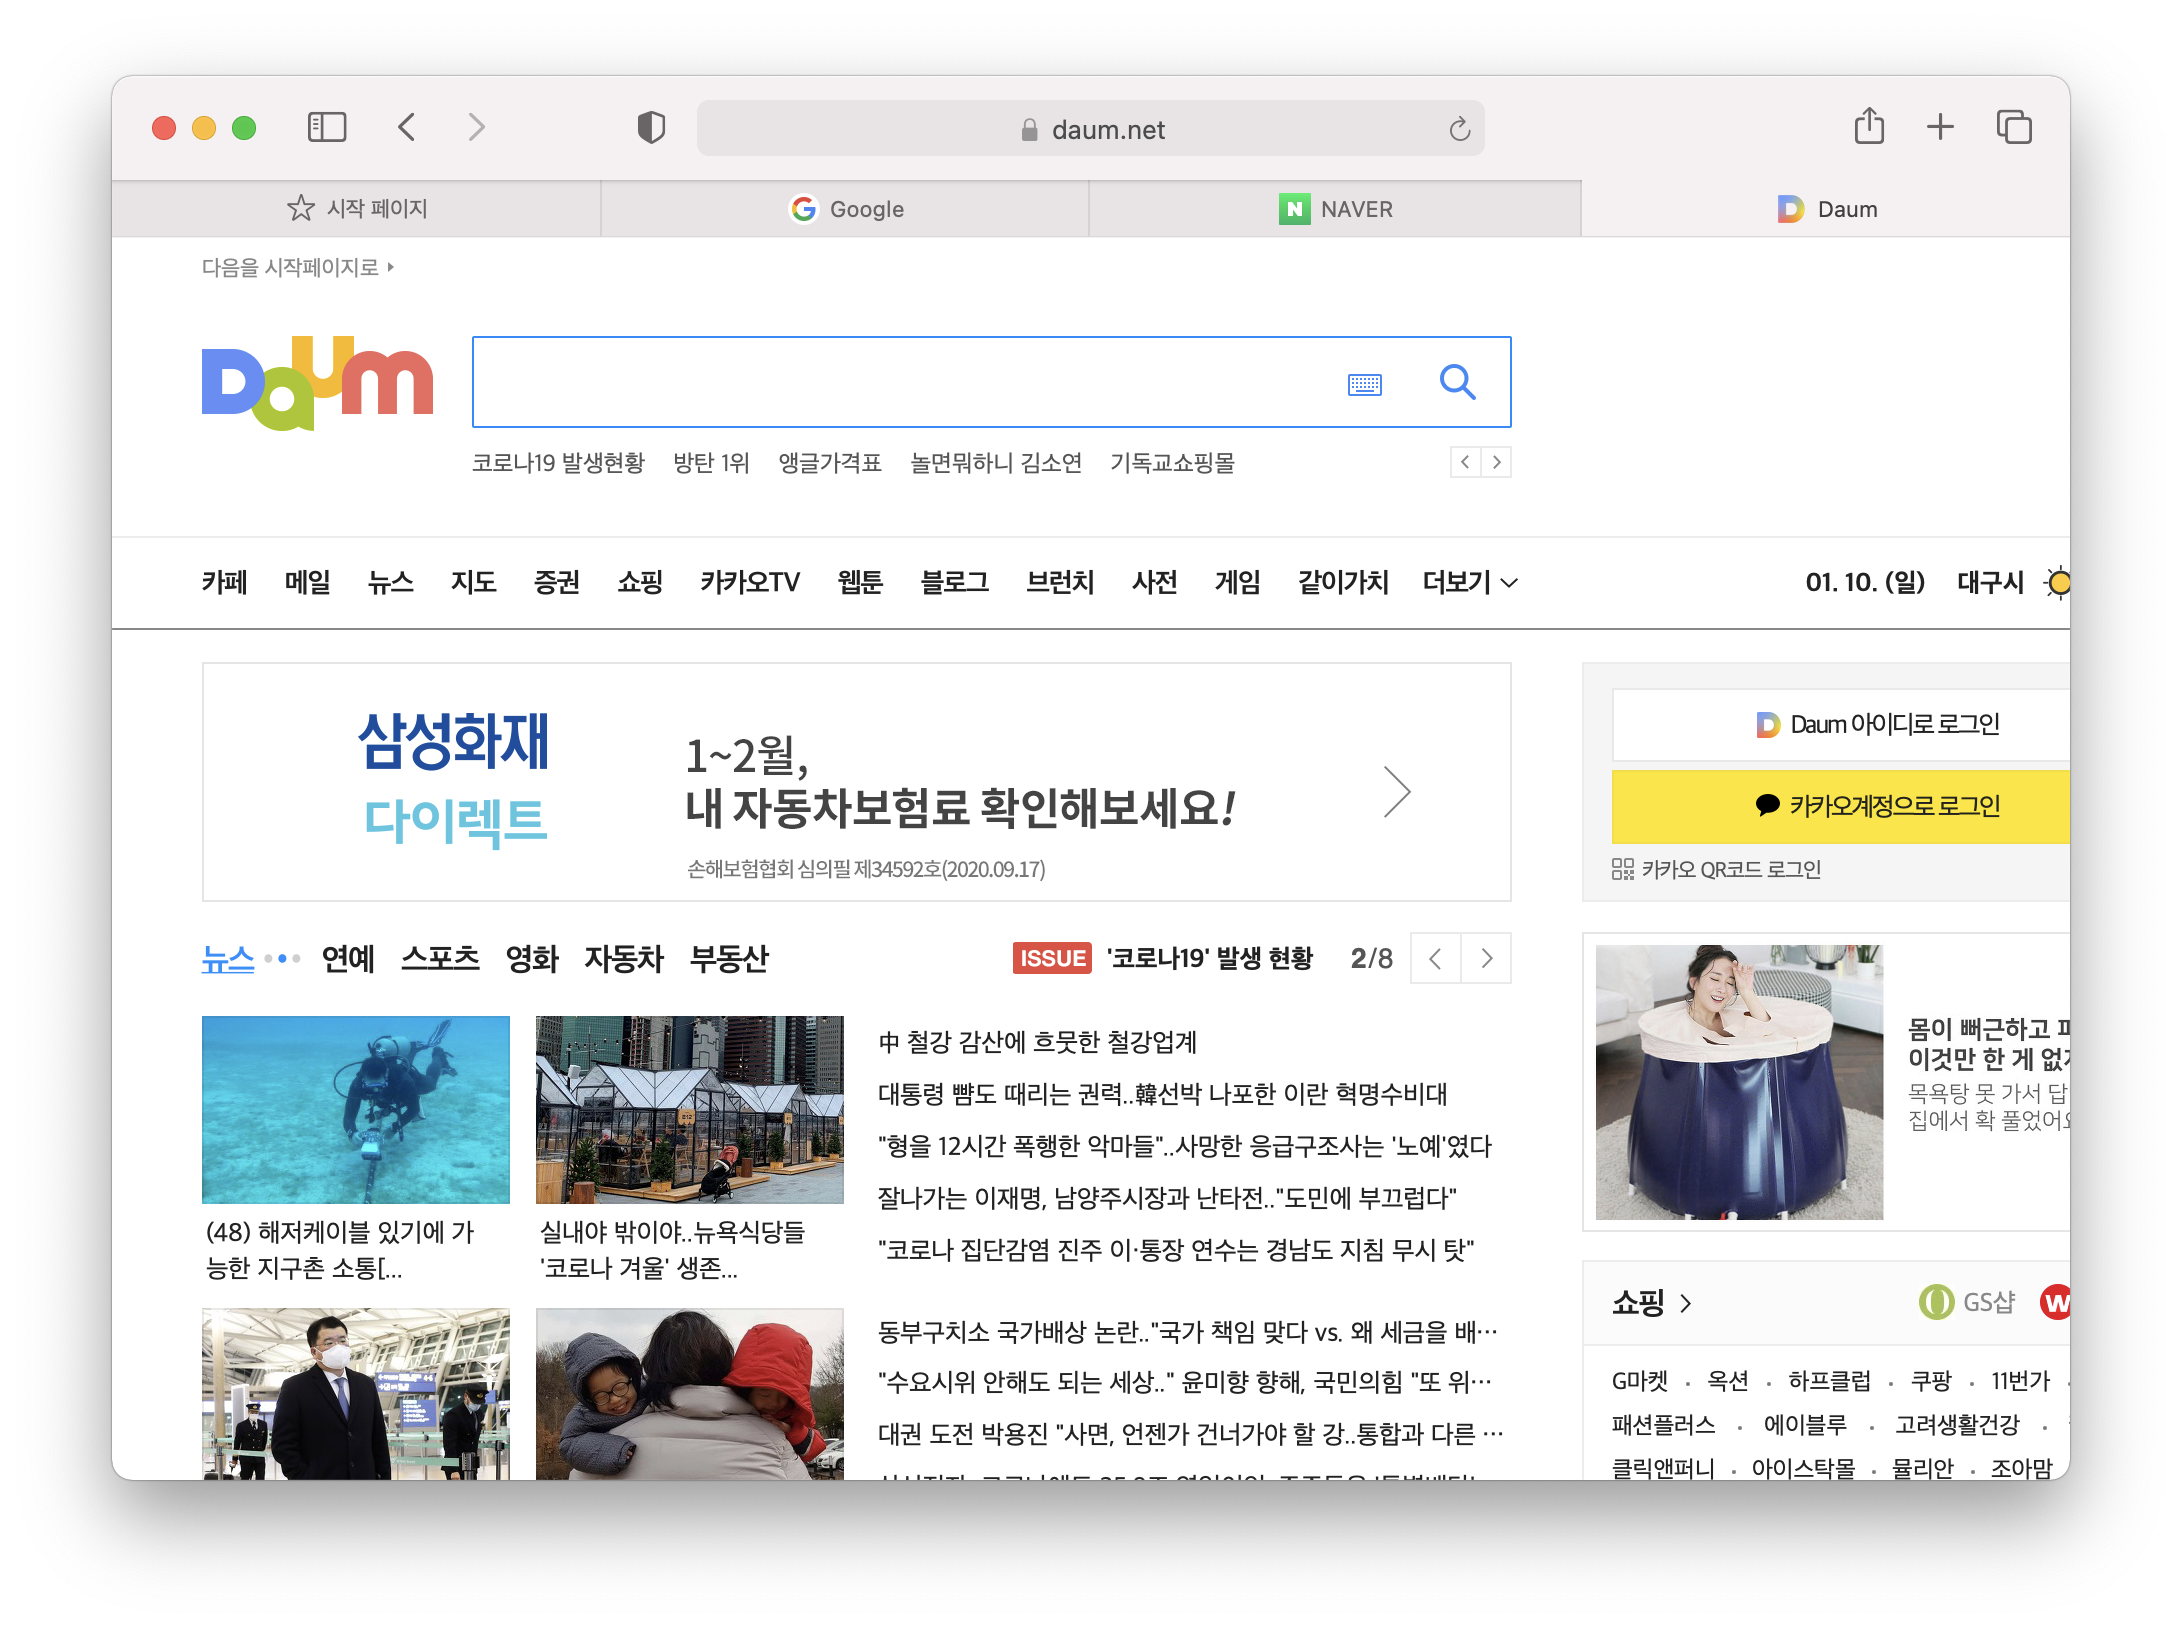
Task: Click next arrow in trending keywords
Action: [1496, 462]
